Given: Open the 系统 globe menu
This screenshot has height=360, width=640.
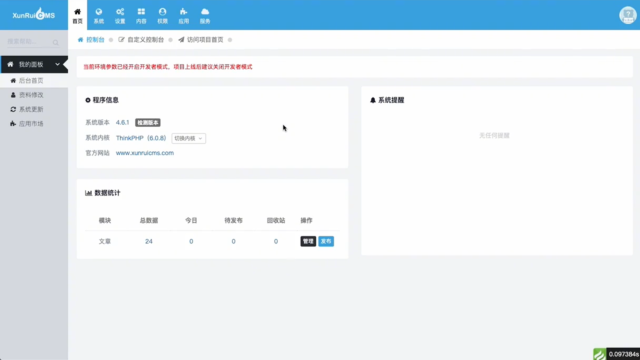Looking at the screenshot, I should pos(99,16).
